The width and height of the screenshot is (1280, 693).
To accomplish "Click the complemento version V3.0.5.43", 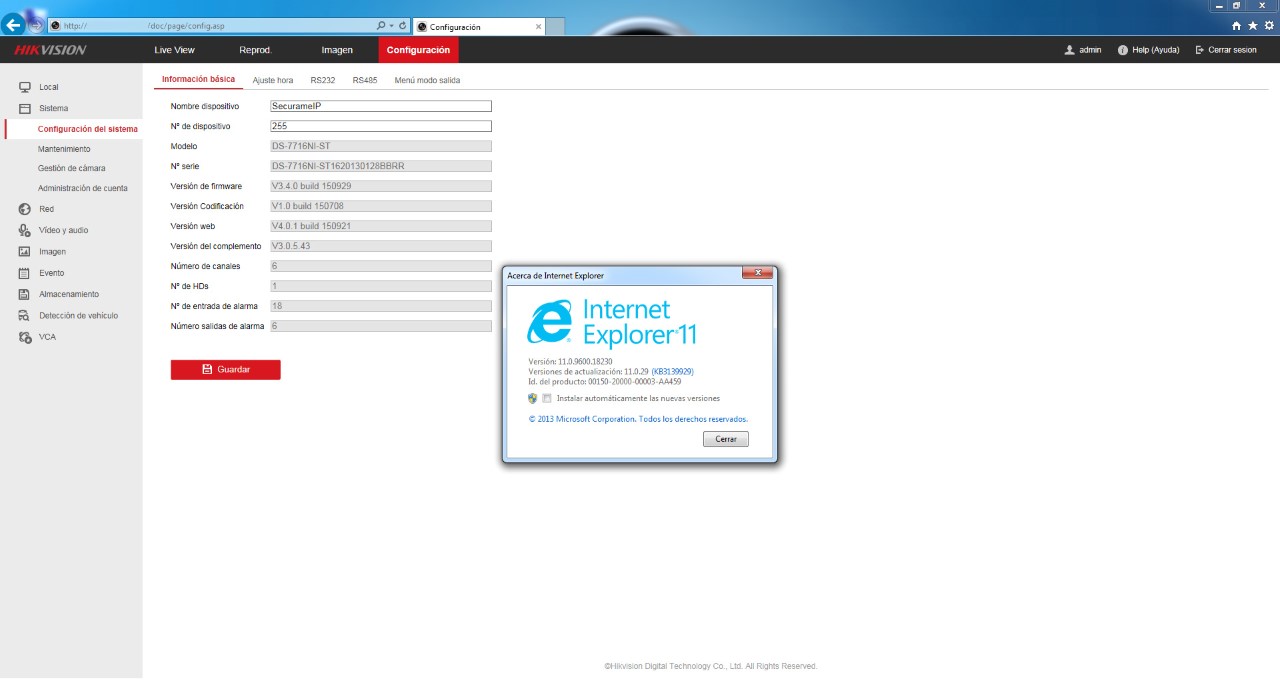I will pos(381,246).
